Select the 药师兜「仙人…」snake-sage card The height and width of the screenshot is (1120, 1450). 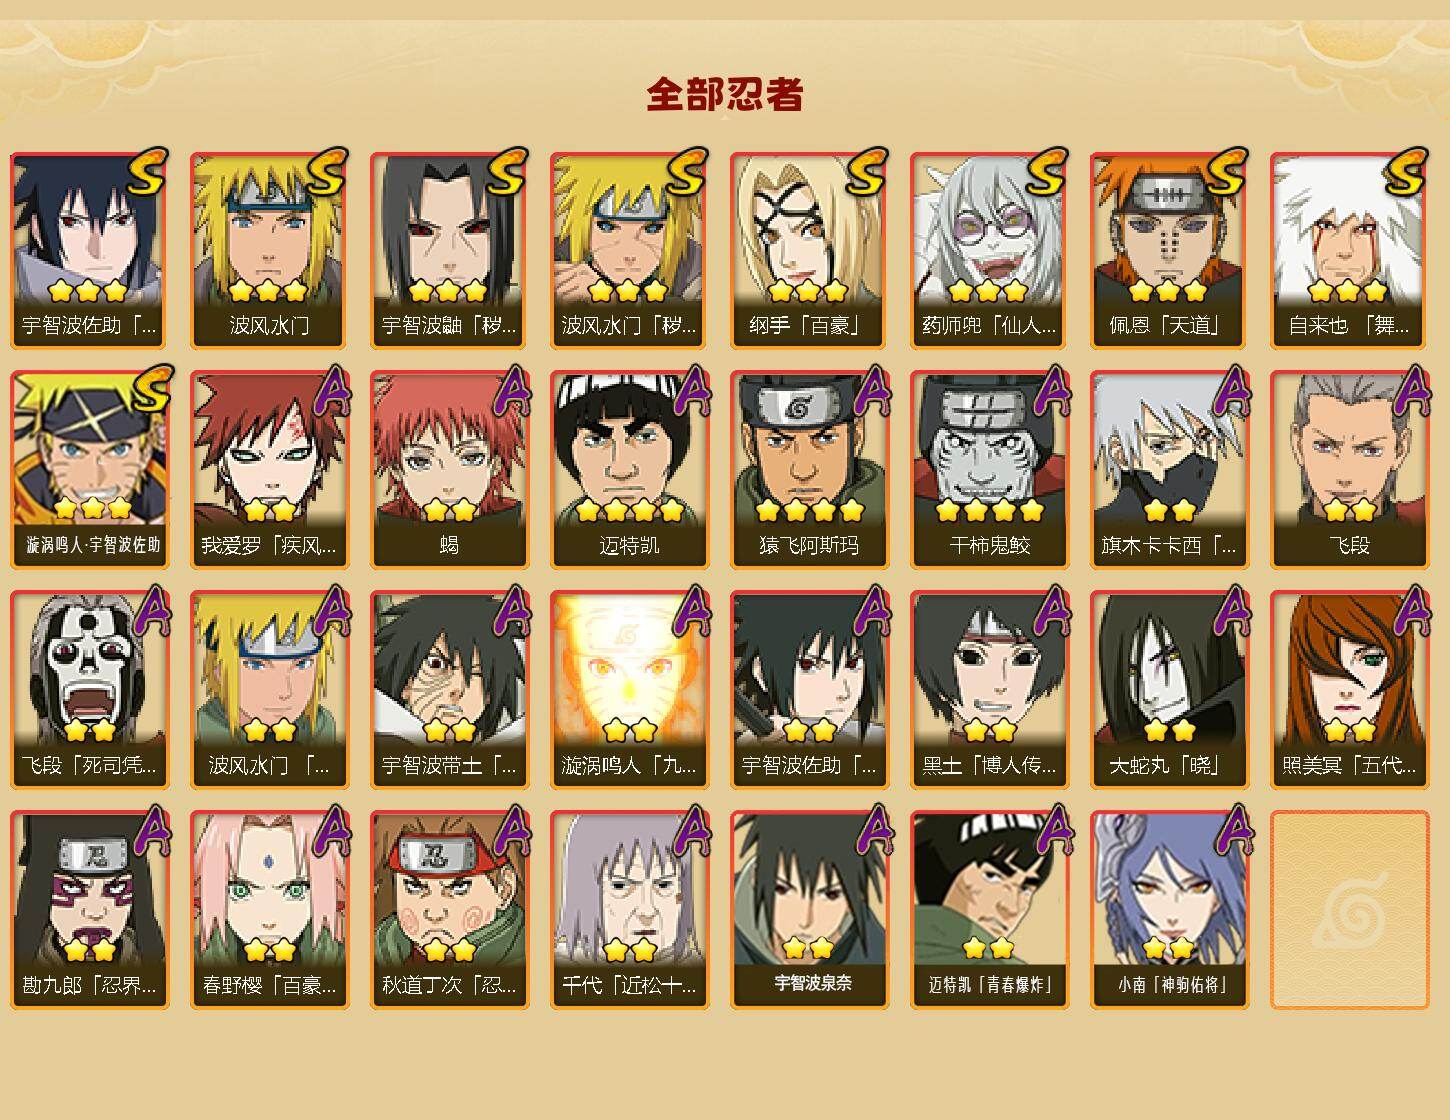click(989, 250)
